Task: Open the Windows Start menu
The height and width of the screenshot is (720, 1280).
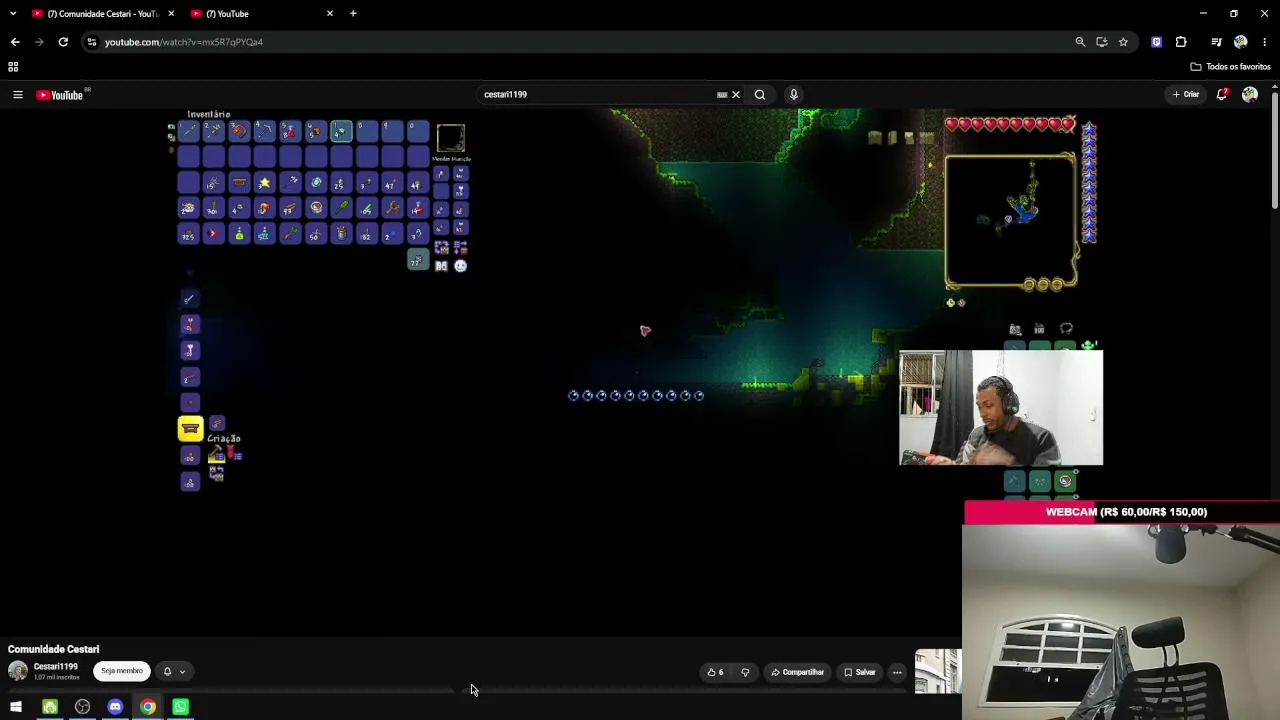Action: click(x=16, y=707)
